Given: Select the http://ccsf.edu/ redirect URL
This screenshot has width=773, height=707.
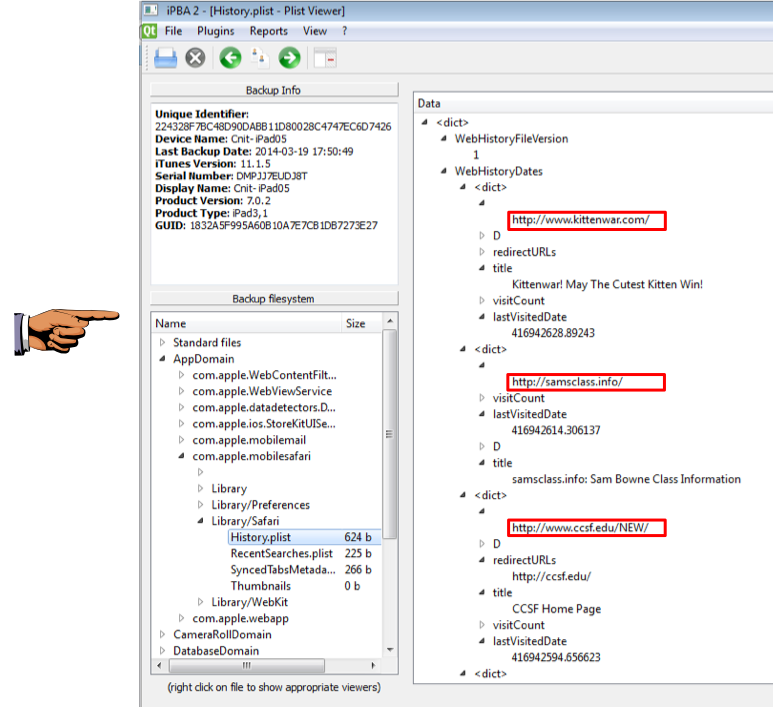Looking at the screenshot, I should click(551, 576).
